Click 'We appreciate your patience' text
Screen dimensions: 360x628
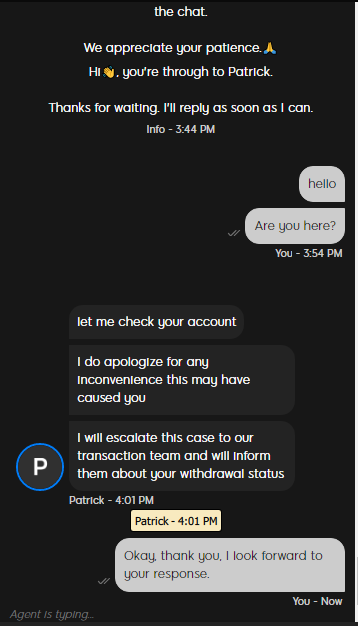[173, 48]
